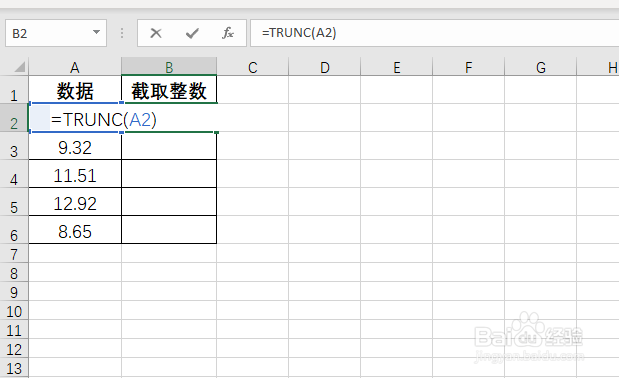Click cell containing 12.92
This screenshot has height=378, width=619.
[x=75, y=204]
